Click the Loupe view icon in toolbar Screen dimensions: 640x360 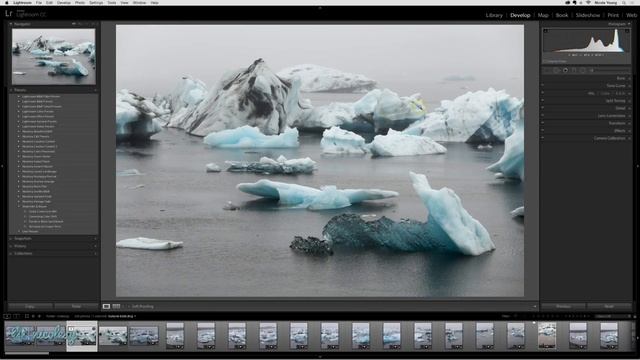106,306
